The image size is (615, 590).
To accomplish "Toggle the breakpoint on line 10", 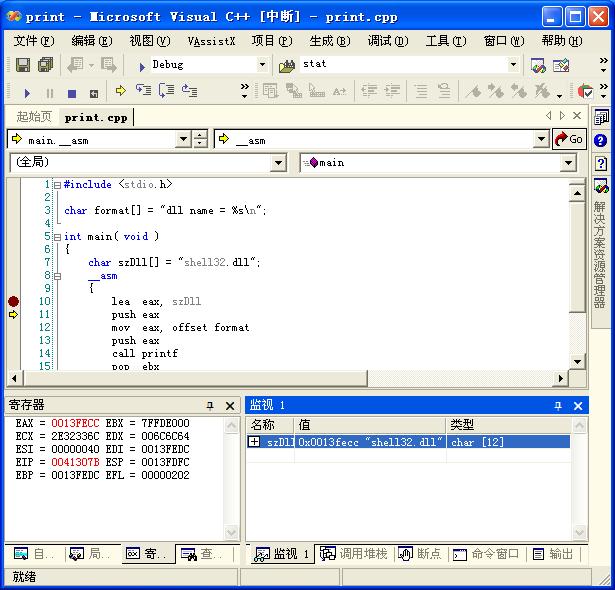I will coord(13,301).
